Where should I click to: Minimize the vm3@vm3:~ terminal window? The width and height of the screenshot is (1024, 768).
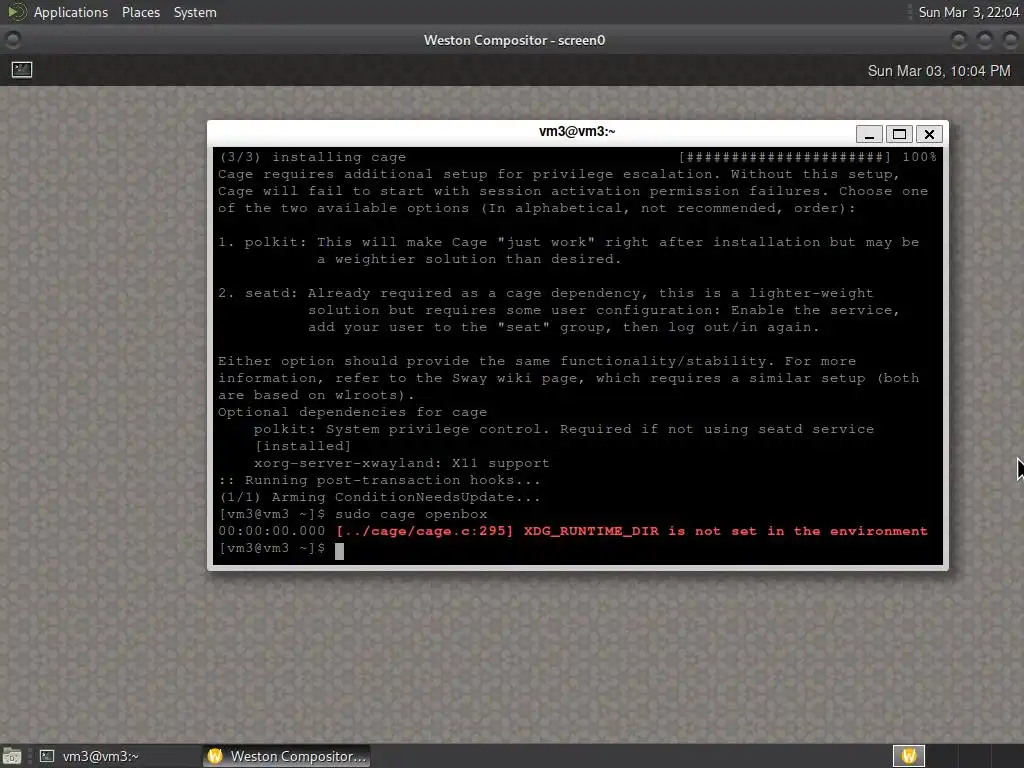tap(869, 135)
